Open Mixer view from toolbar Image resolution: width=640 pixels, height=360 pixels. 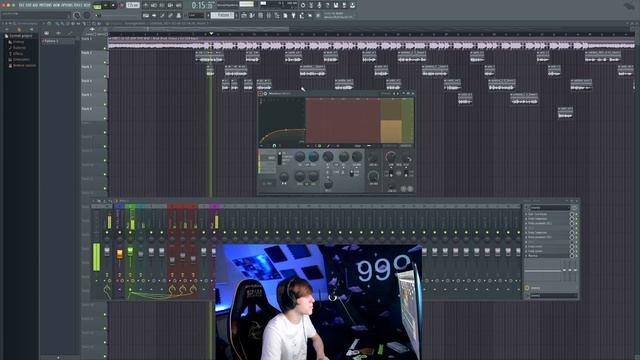[269, 16]
